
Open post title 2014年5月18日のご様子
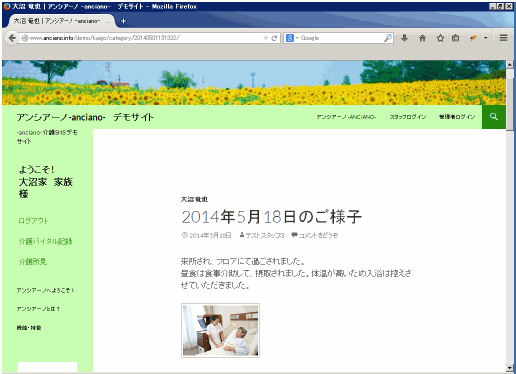click(272, 217)
